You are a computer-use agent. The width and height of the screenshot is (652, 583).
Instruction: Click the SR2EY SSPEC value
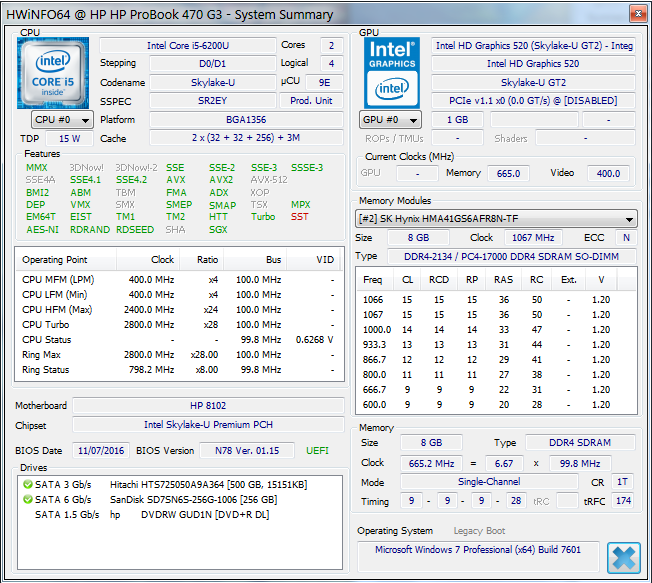213,101
